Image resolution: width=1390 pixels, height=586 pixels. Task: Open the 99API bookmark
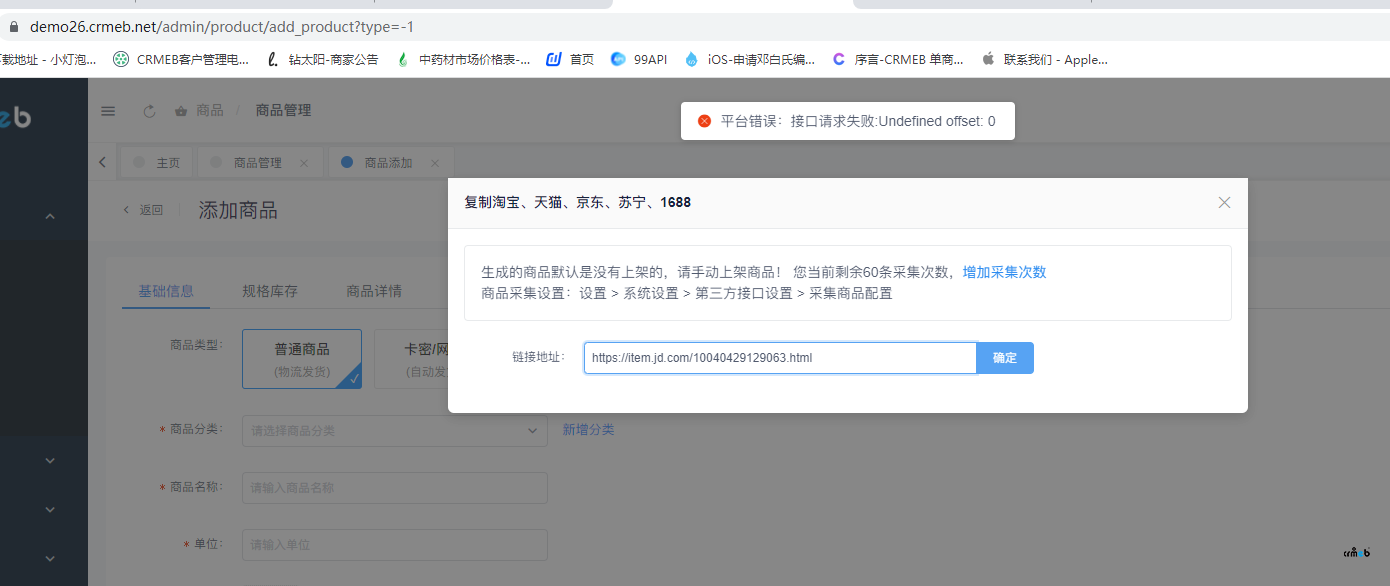(639, 59)
